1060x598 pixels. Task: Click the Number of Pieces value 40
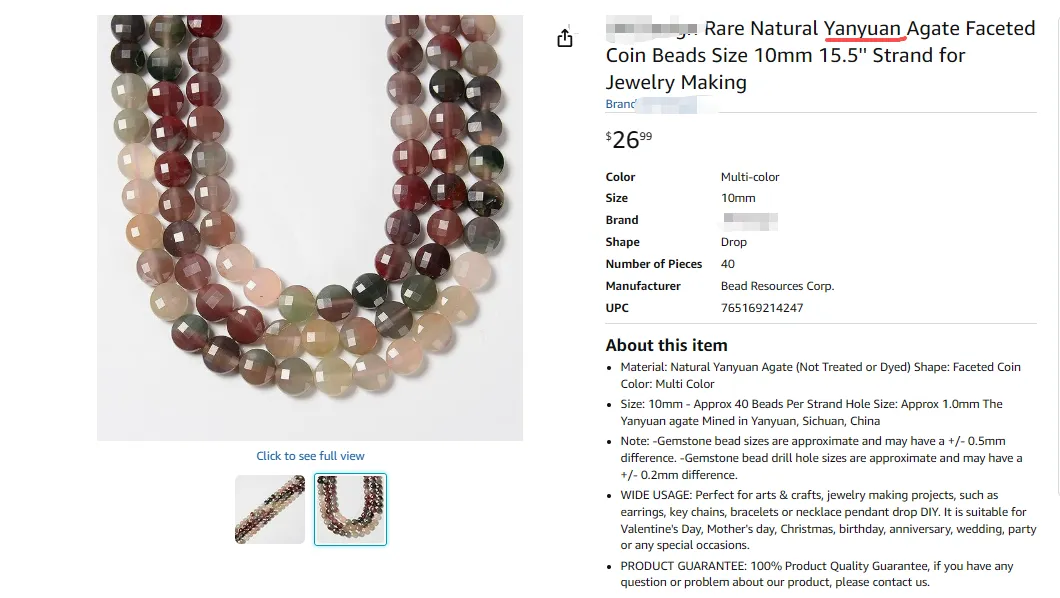(727, 264)
